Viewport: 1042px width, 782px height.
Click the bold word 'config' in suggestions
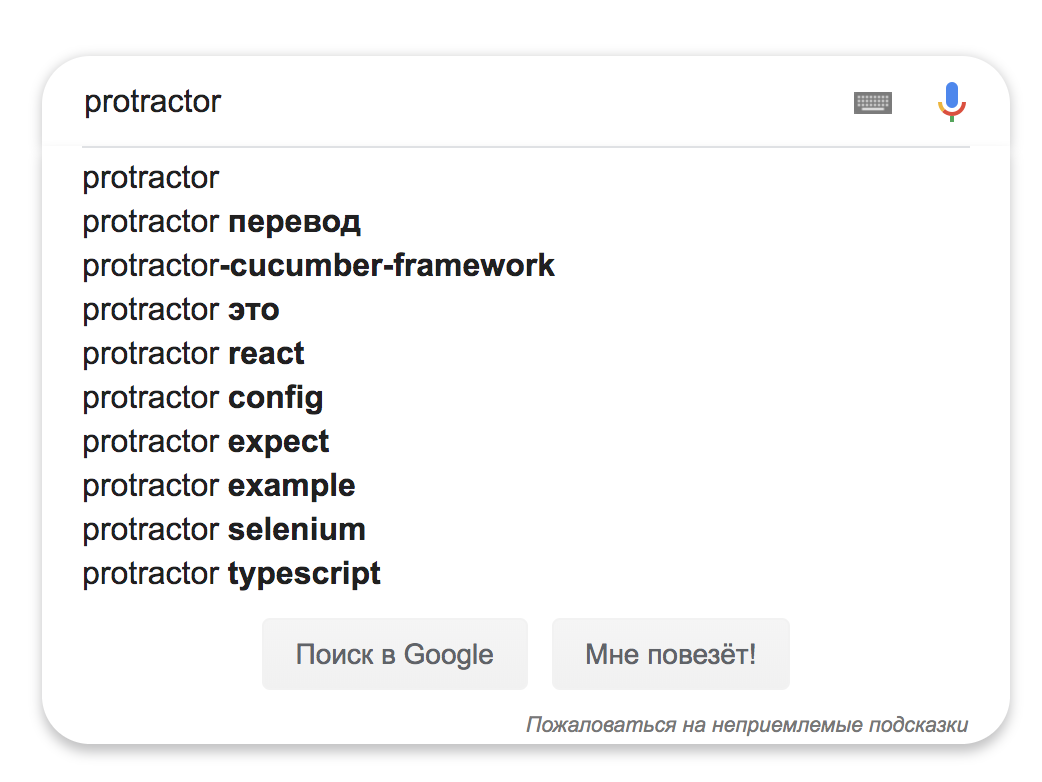[276, 398]
